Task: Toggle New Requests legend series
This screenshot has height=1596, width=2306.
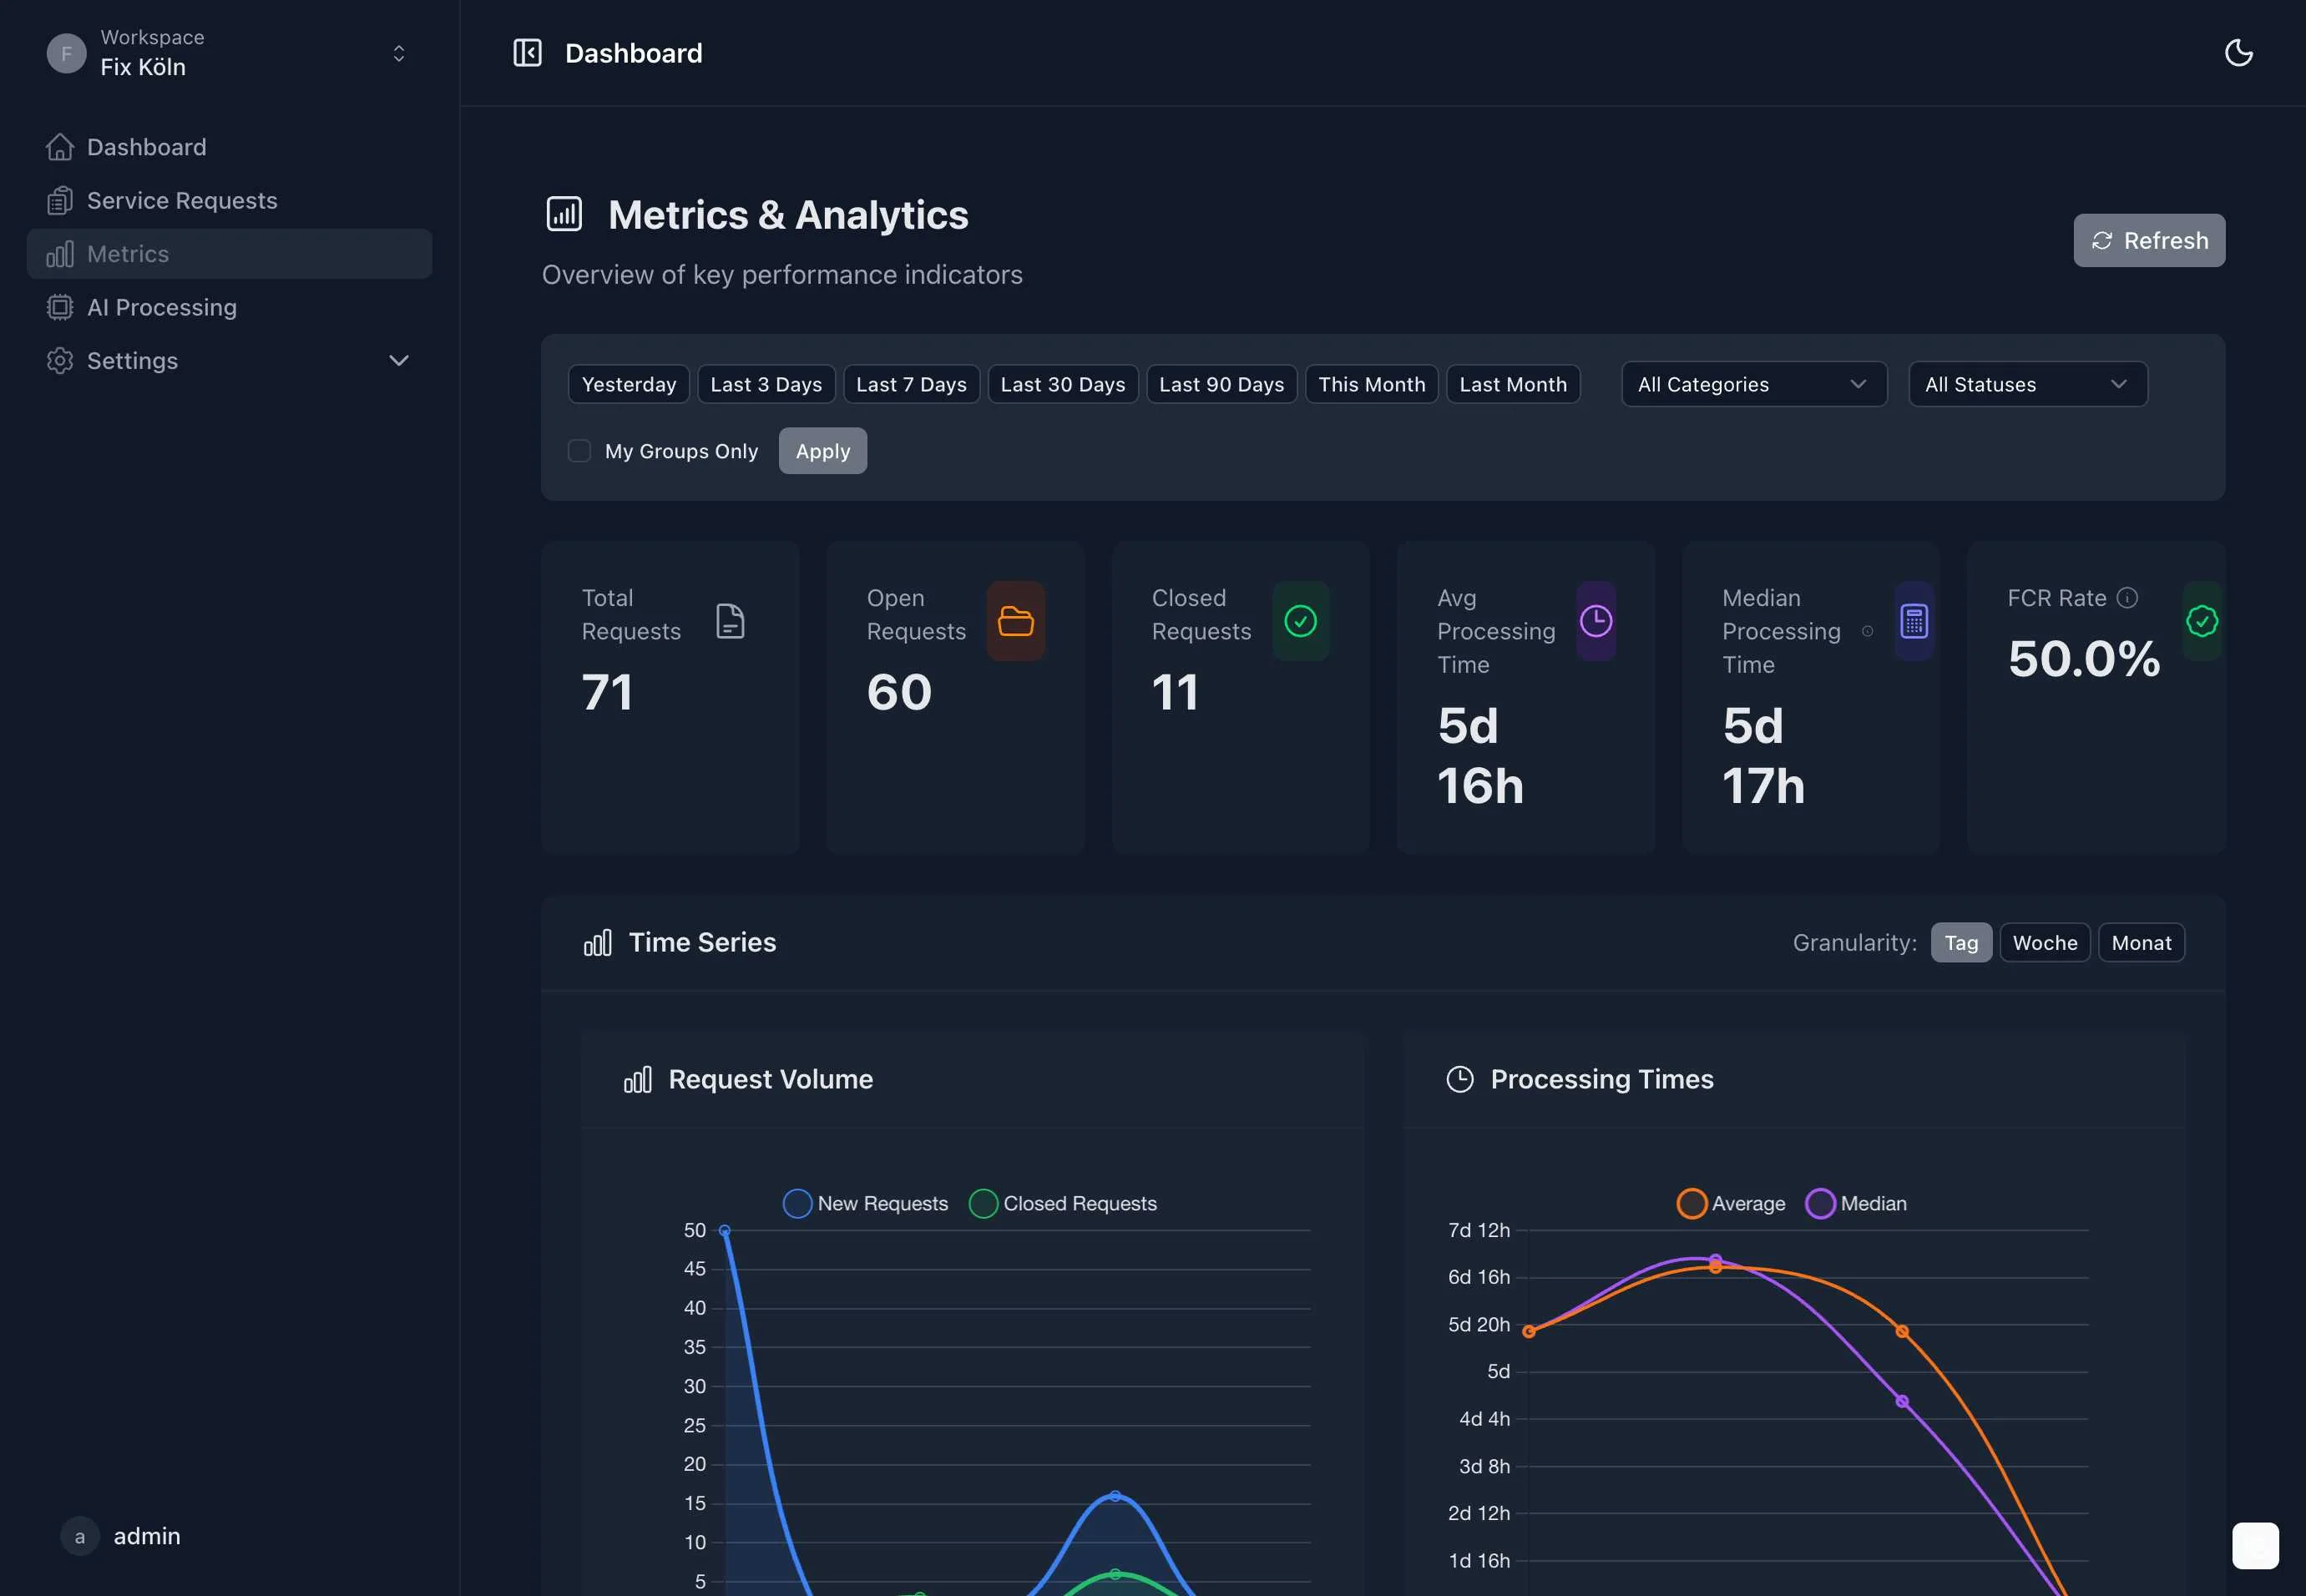Action: point(797,1203)
